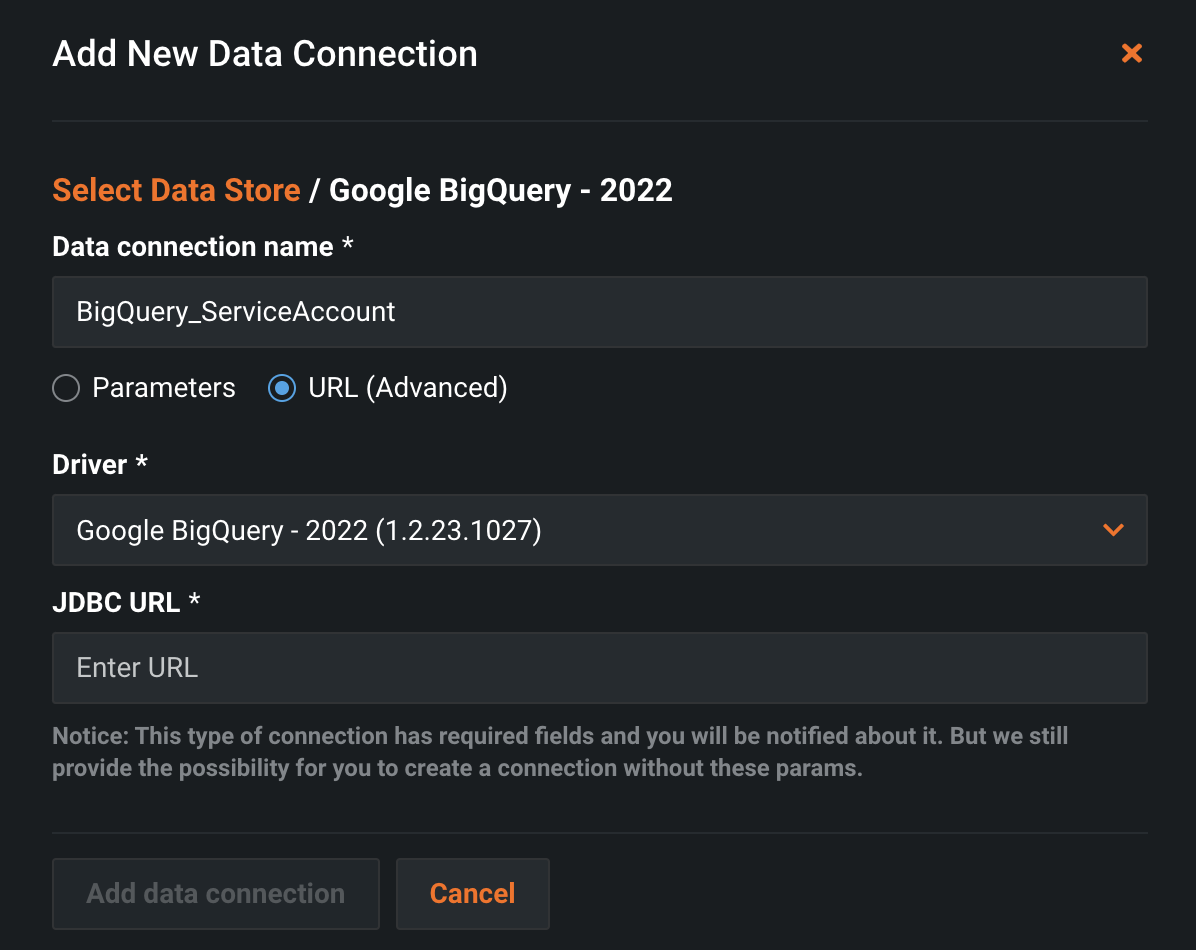Focus the JDBC URL 'Enter URL' field
This screenshot has height=950, width=1196.
pyautogui.click(x=598, y=668)
